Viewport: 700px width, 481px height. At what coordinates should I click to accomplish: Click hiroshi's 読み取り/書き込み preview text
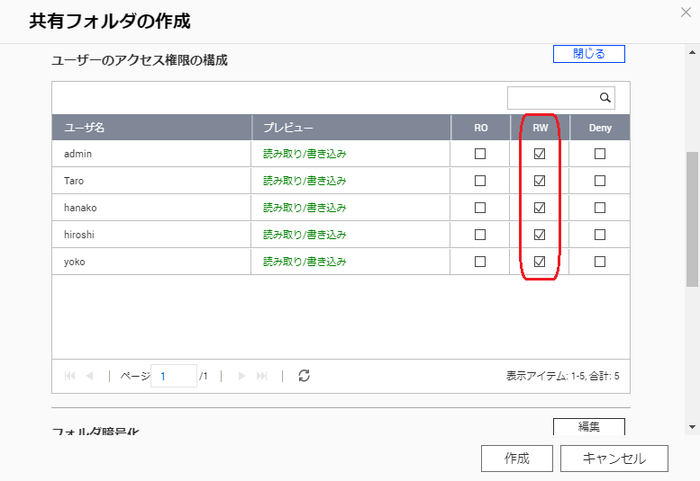tap(304, 234)
